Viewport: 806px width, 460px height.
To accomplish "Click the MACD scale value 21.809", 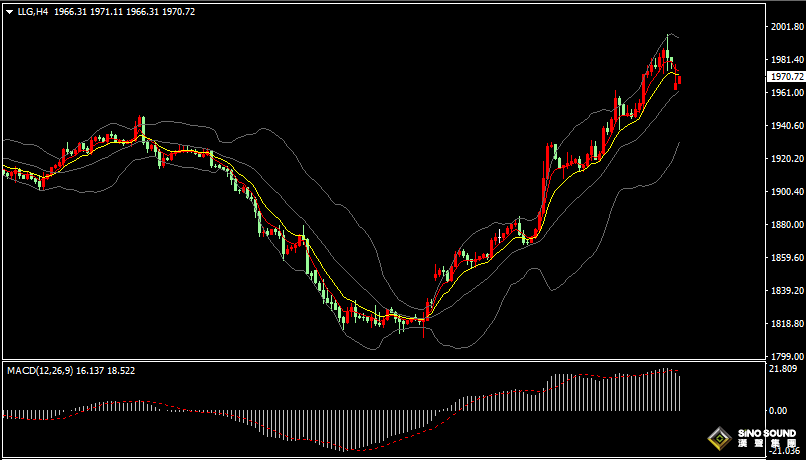I will click(x=785, y=369).
